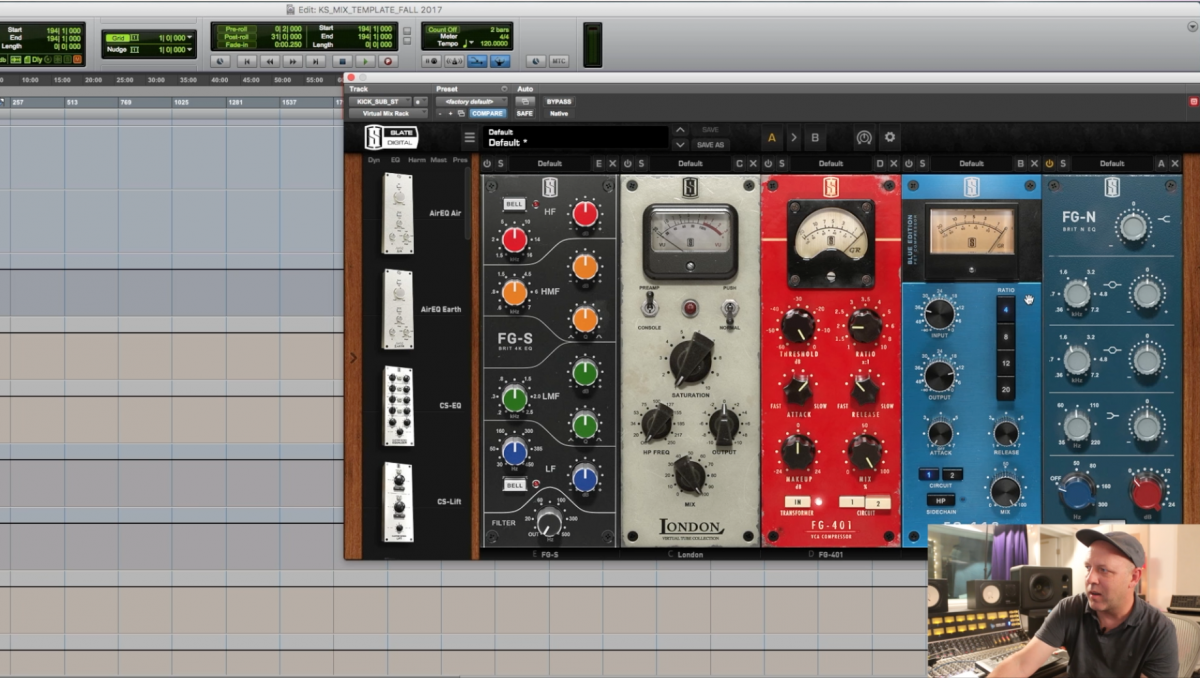Click the MTC icon in the transport toolbar

point(558,61)
